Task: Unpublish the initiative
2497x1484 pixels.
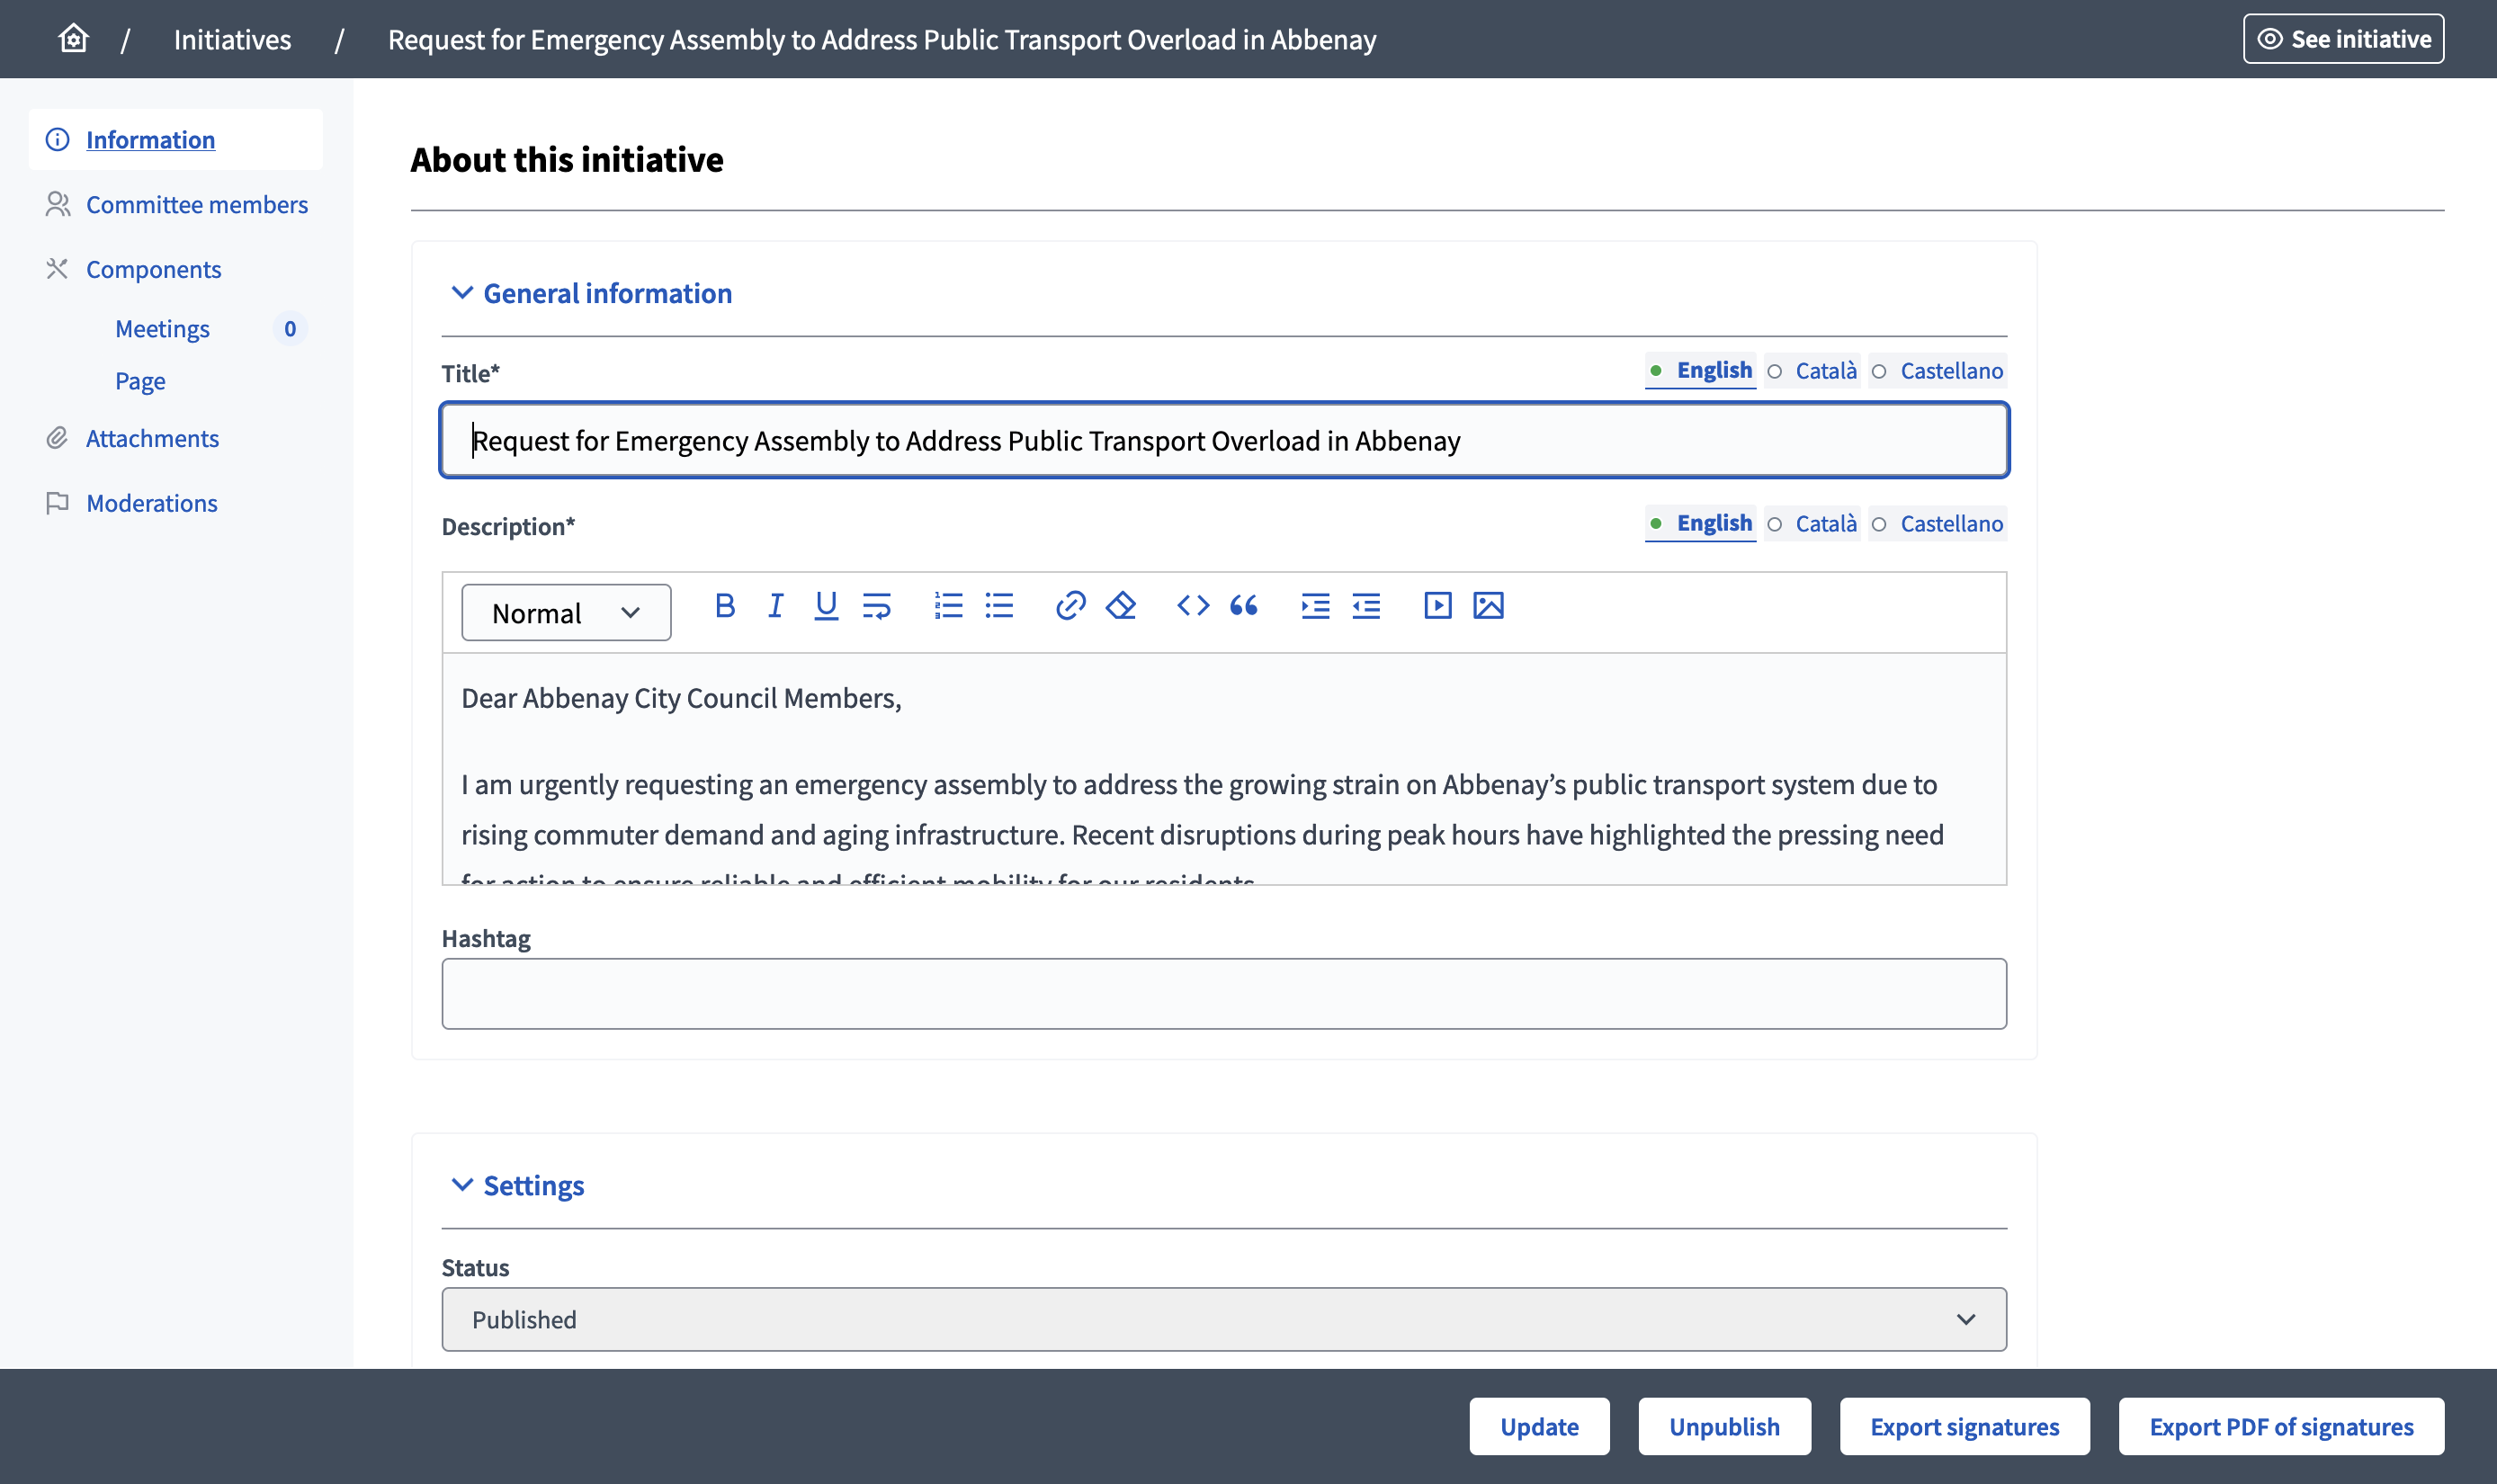Action: (x=1724, y=1426)
